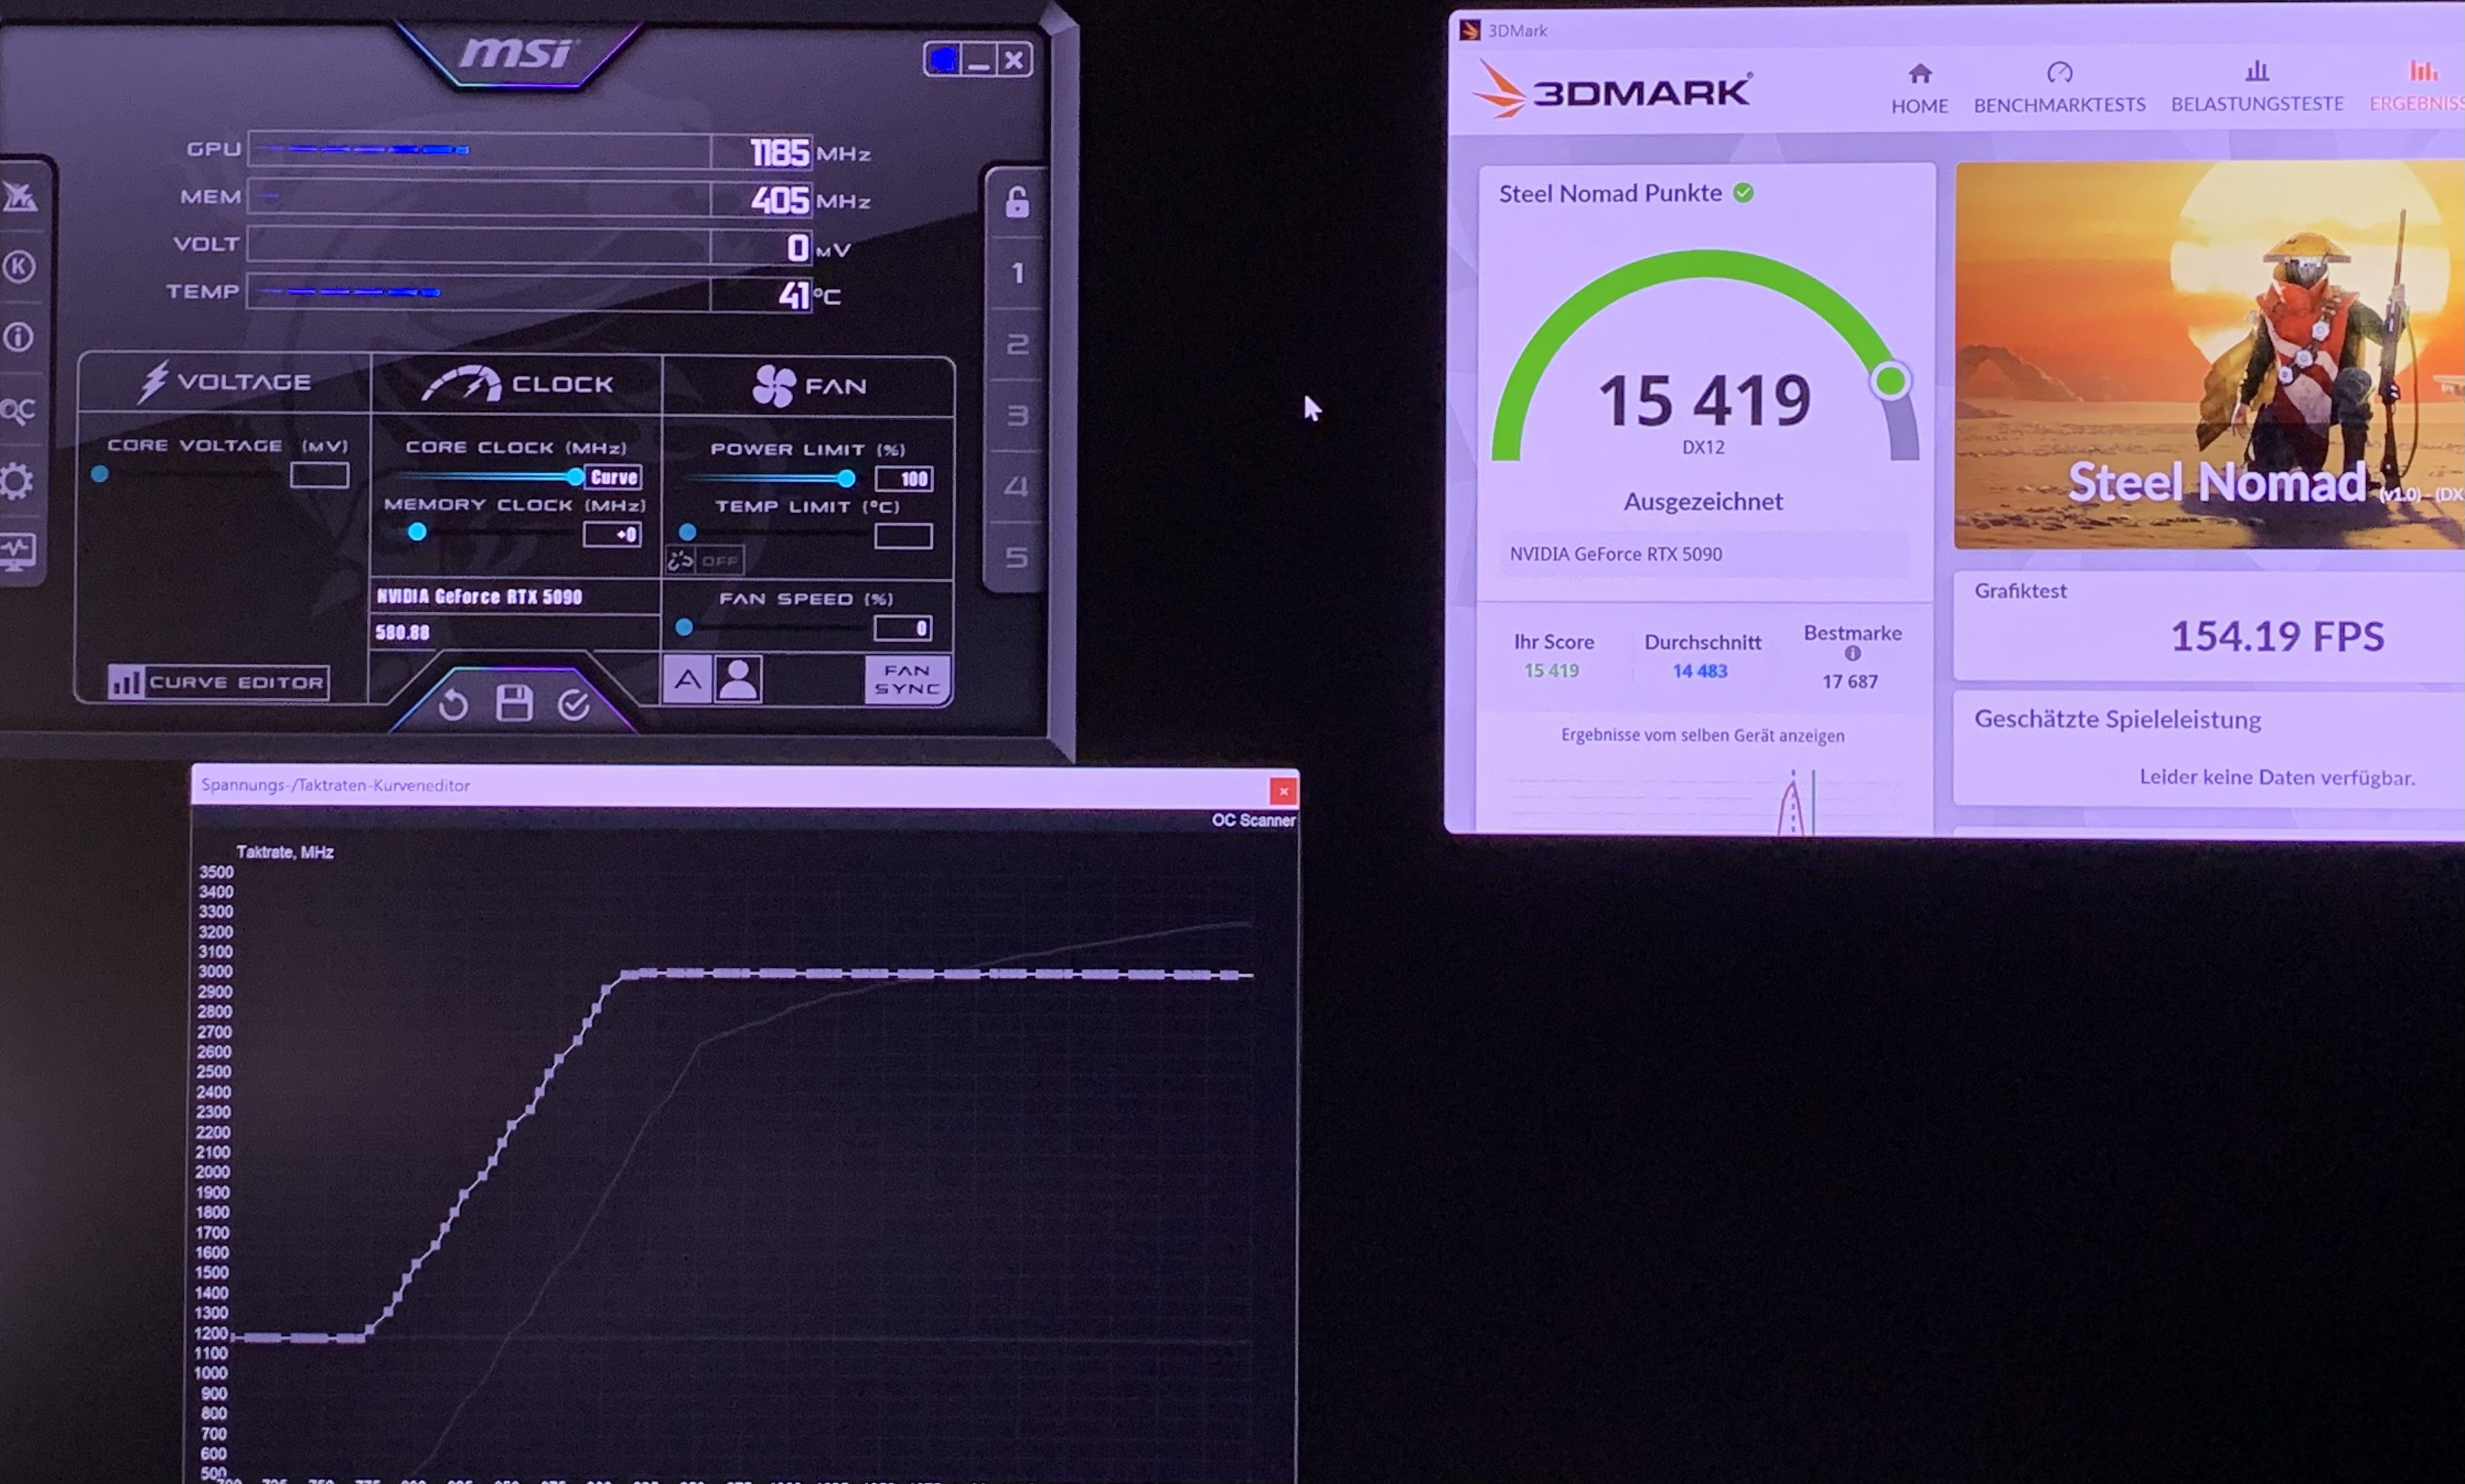Screen dimensions: 2465x1484
Task: Adjust the Power Limit slider handle
Action: coord(846,479)
